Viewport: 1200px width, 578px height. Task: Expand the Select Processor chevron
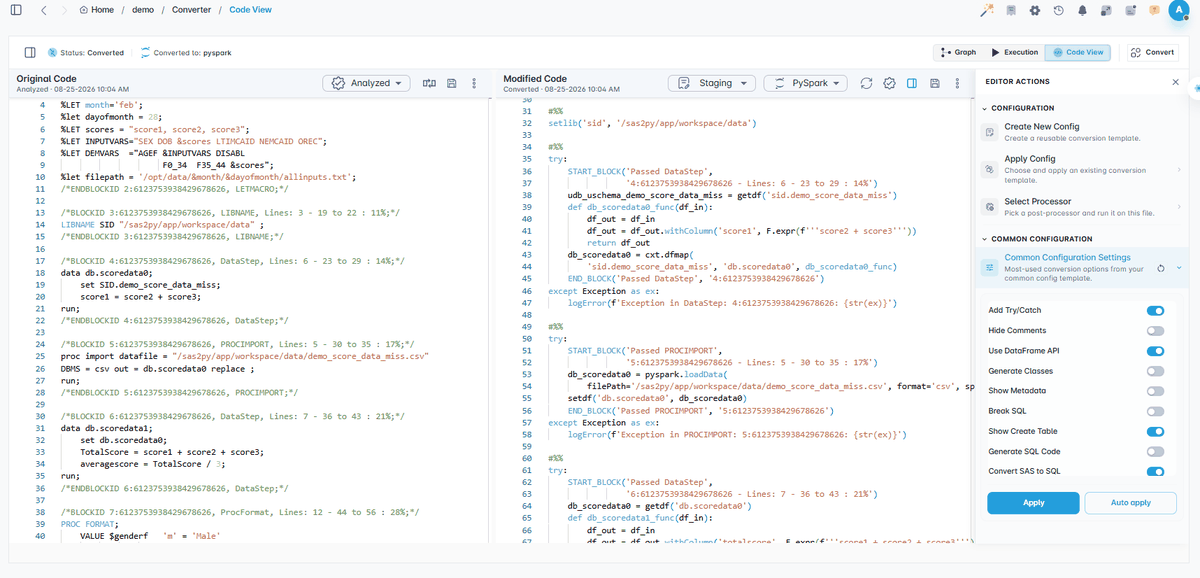point(1180,208)
